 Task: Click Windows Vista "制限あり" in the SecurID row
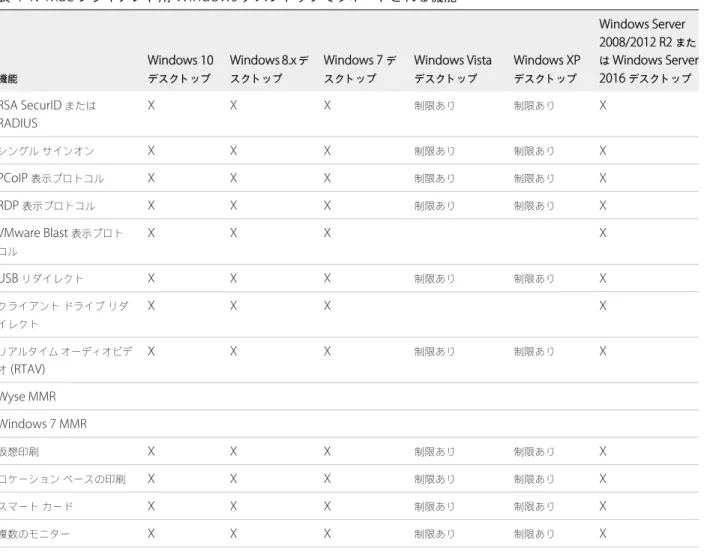[x=434, y=105]
